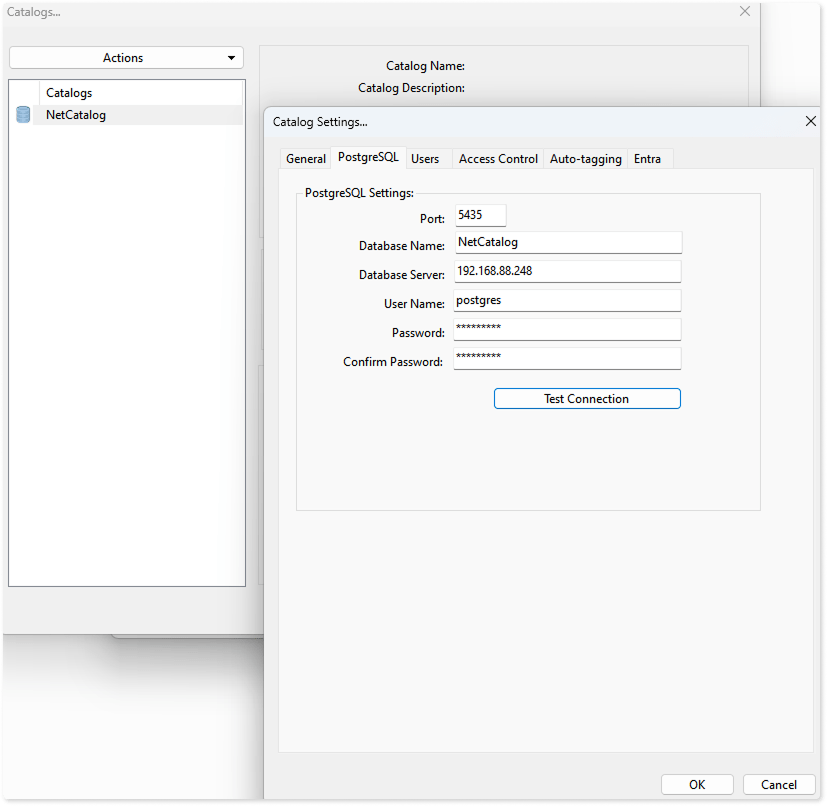Select the PostgreSQL tab
This screenshot has height=806, width=827.
point(368,157)
